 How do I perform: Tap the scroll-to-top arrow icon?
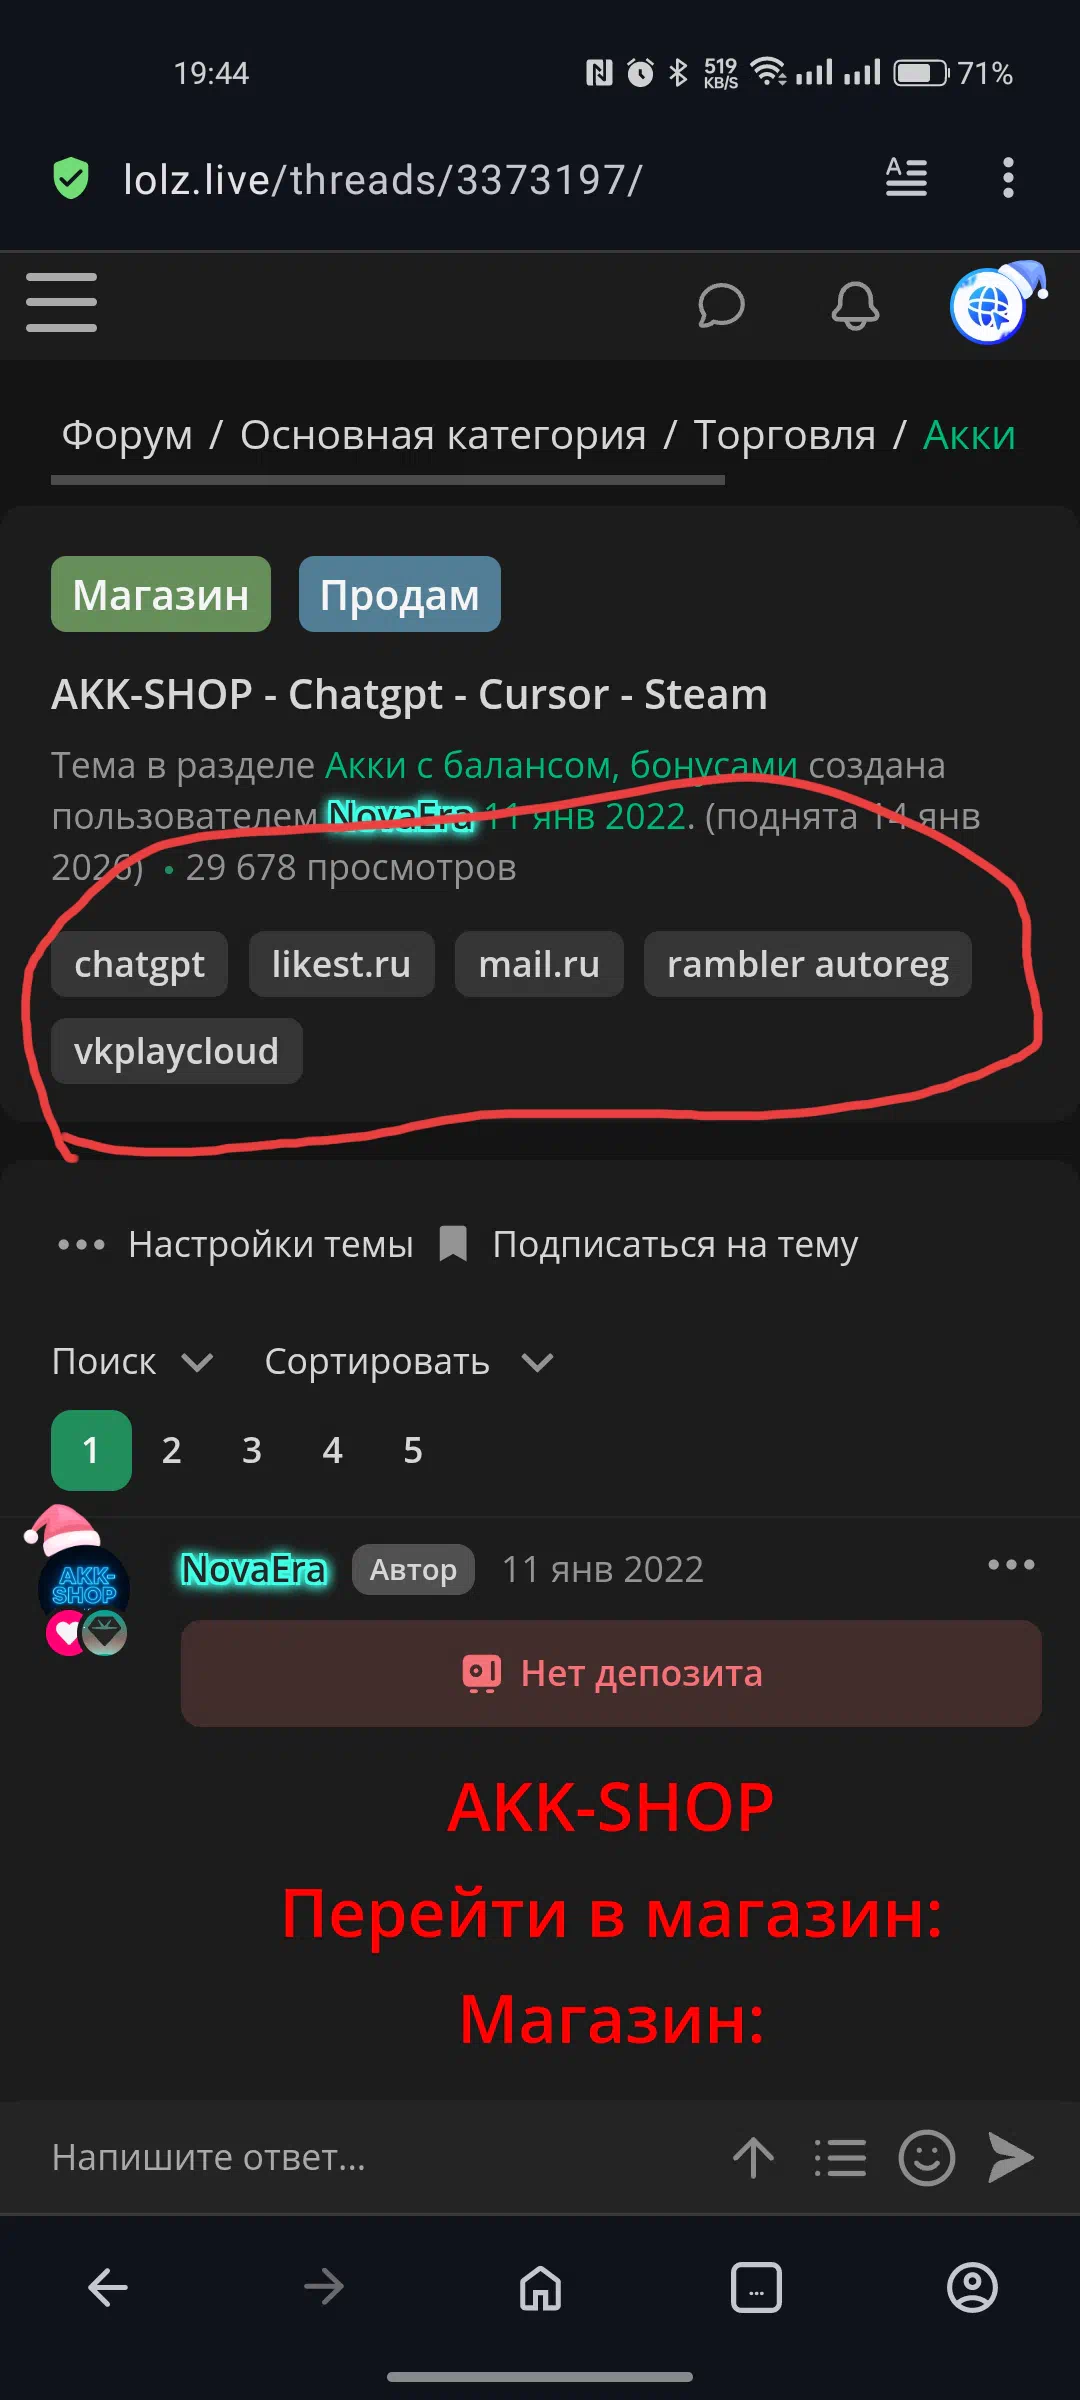click(x=754, y=2157)
